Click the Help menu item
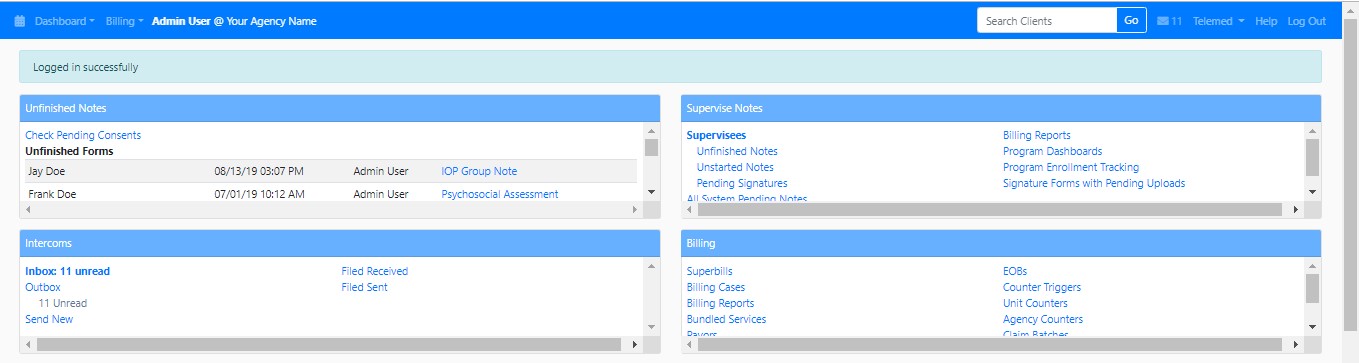Screen dimensions: 1359x363 (x=1266, y=21)
